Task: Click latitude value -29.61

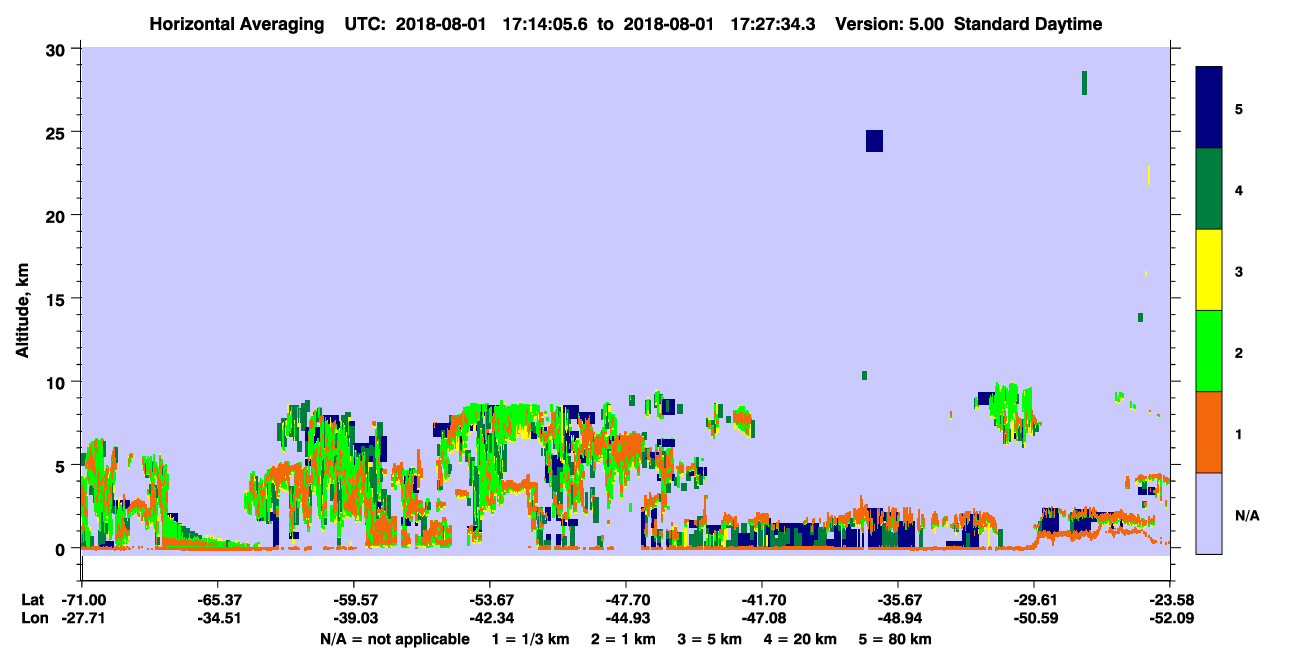Action: tap(1034, 600)
